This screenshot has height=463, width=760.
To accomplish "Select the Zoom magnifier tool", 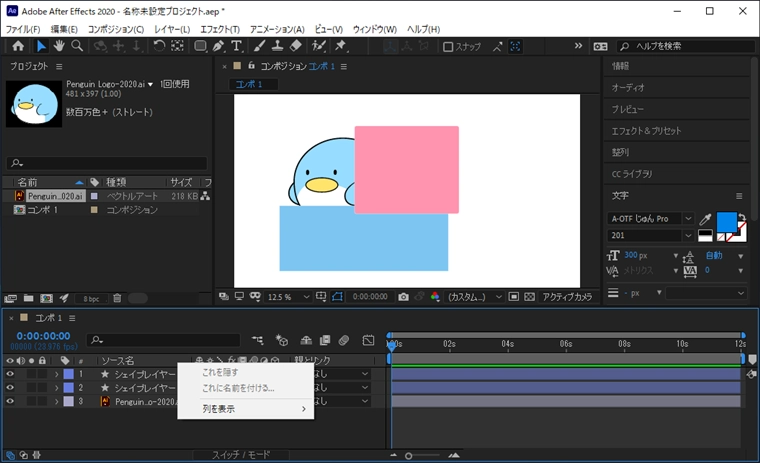I will click(77, 46).
